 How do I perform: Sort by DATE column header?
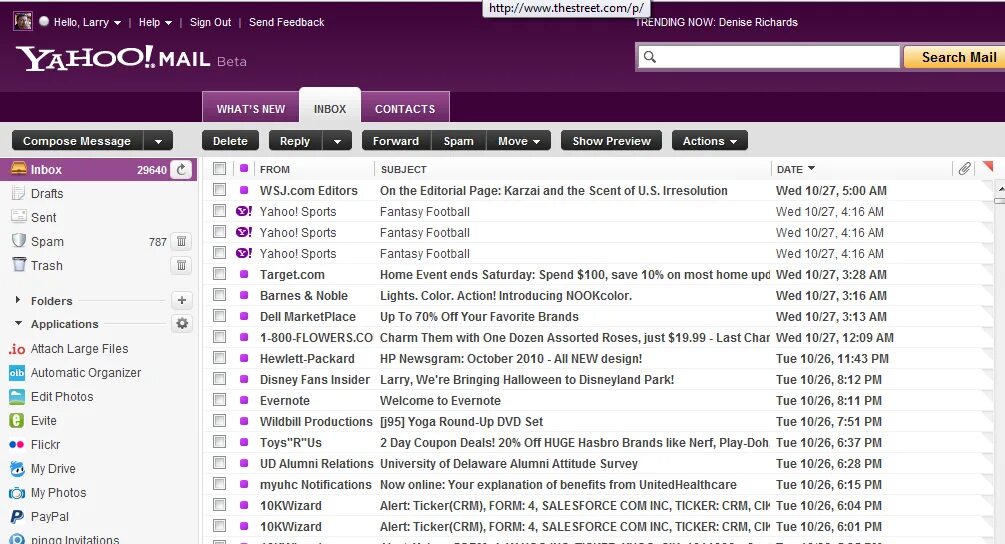795,169
